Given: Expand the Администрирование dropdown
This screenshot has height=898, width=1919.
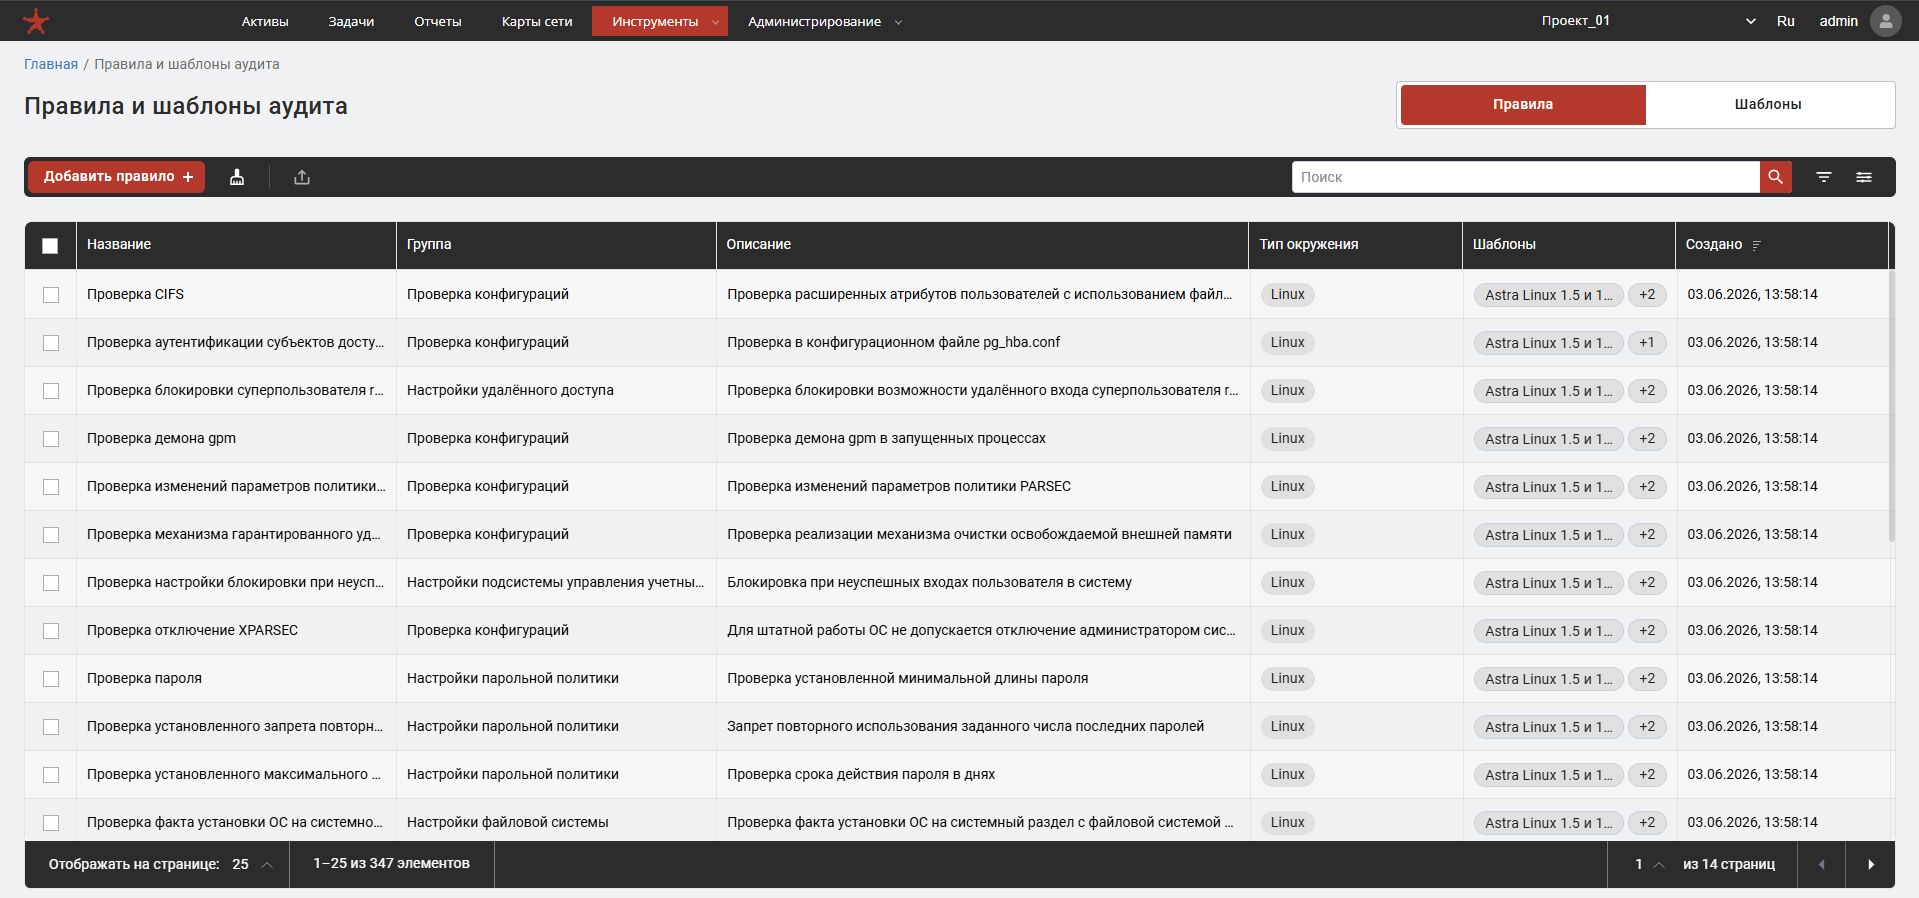Looking at the screenshot, I should pyautogui.click(x=825, y=21).
